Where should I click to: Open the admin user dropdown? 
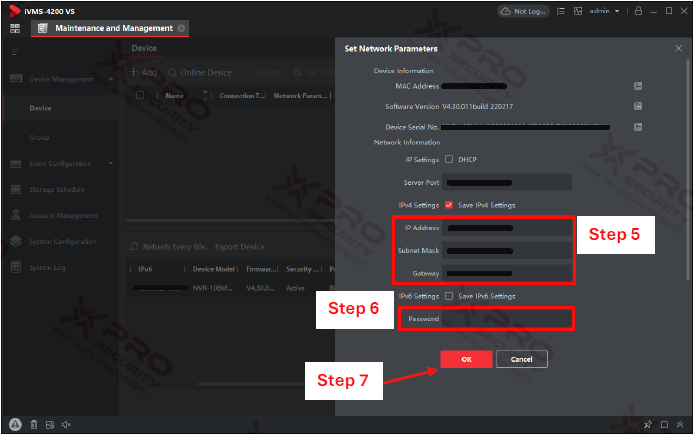[x=604, y=11]
